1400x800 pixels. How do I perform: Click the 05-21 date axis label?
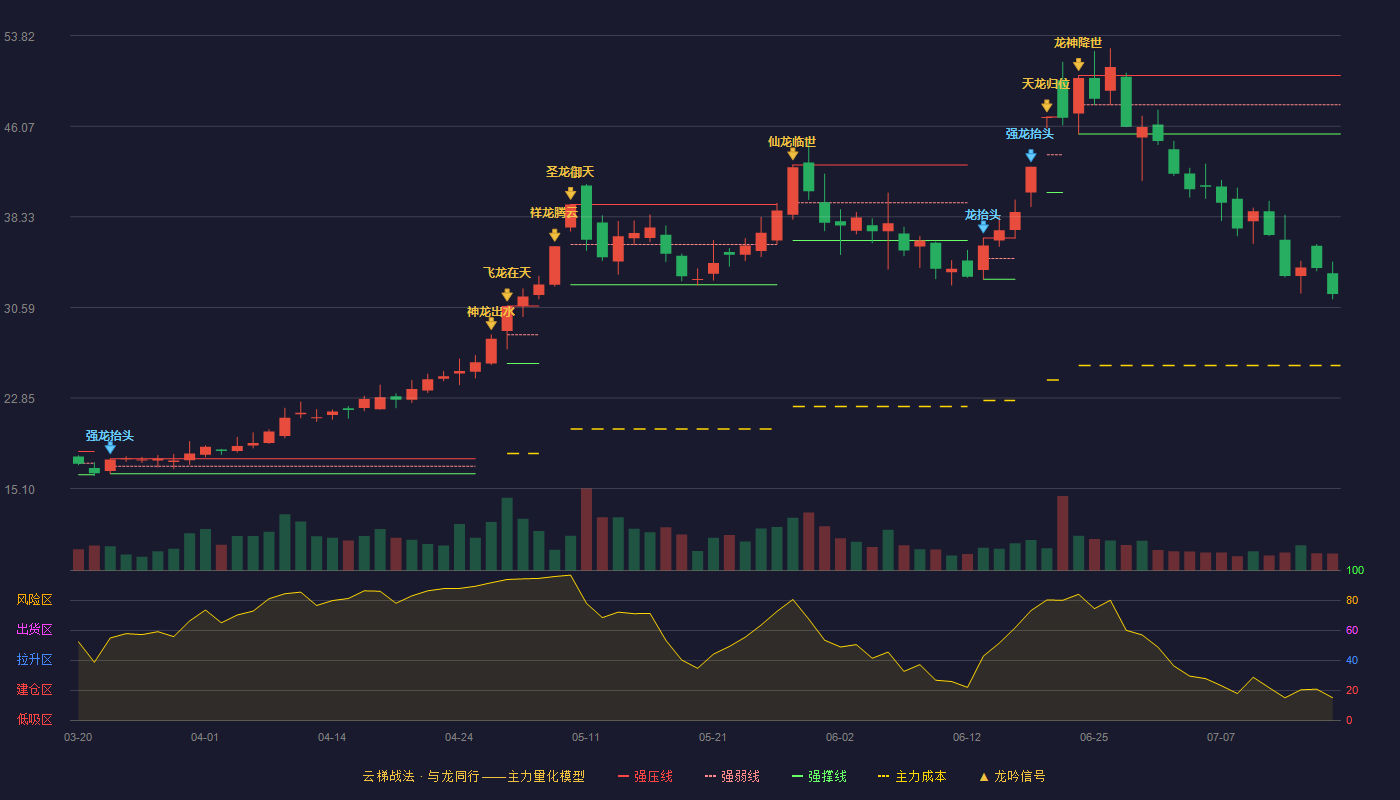pyautogui.click(x=713, y=737)
